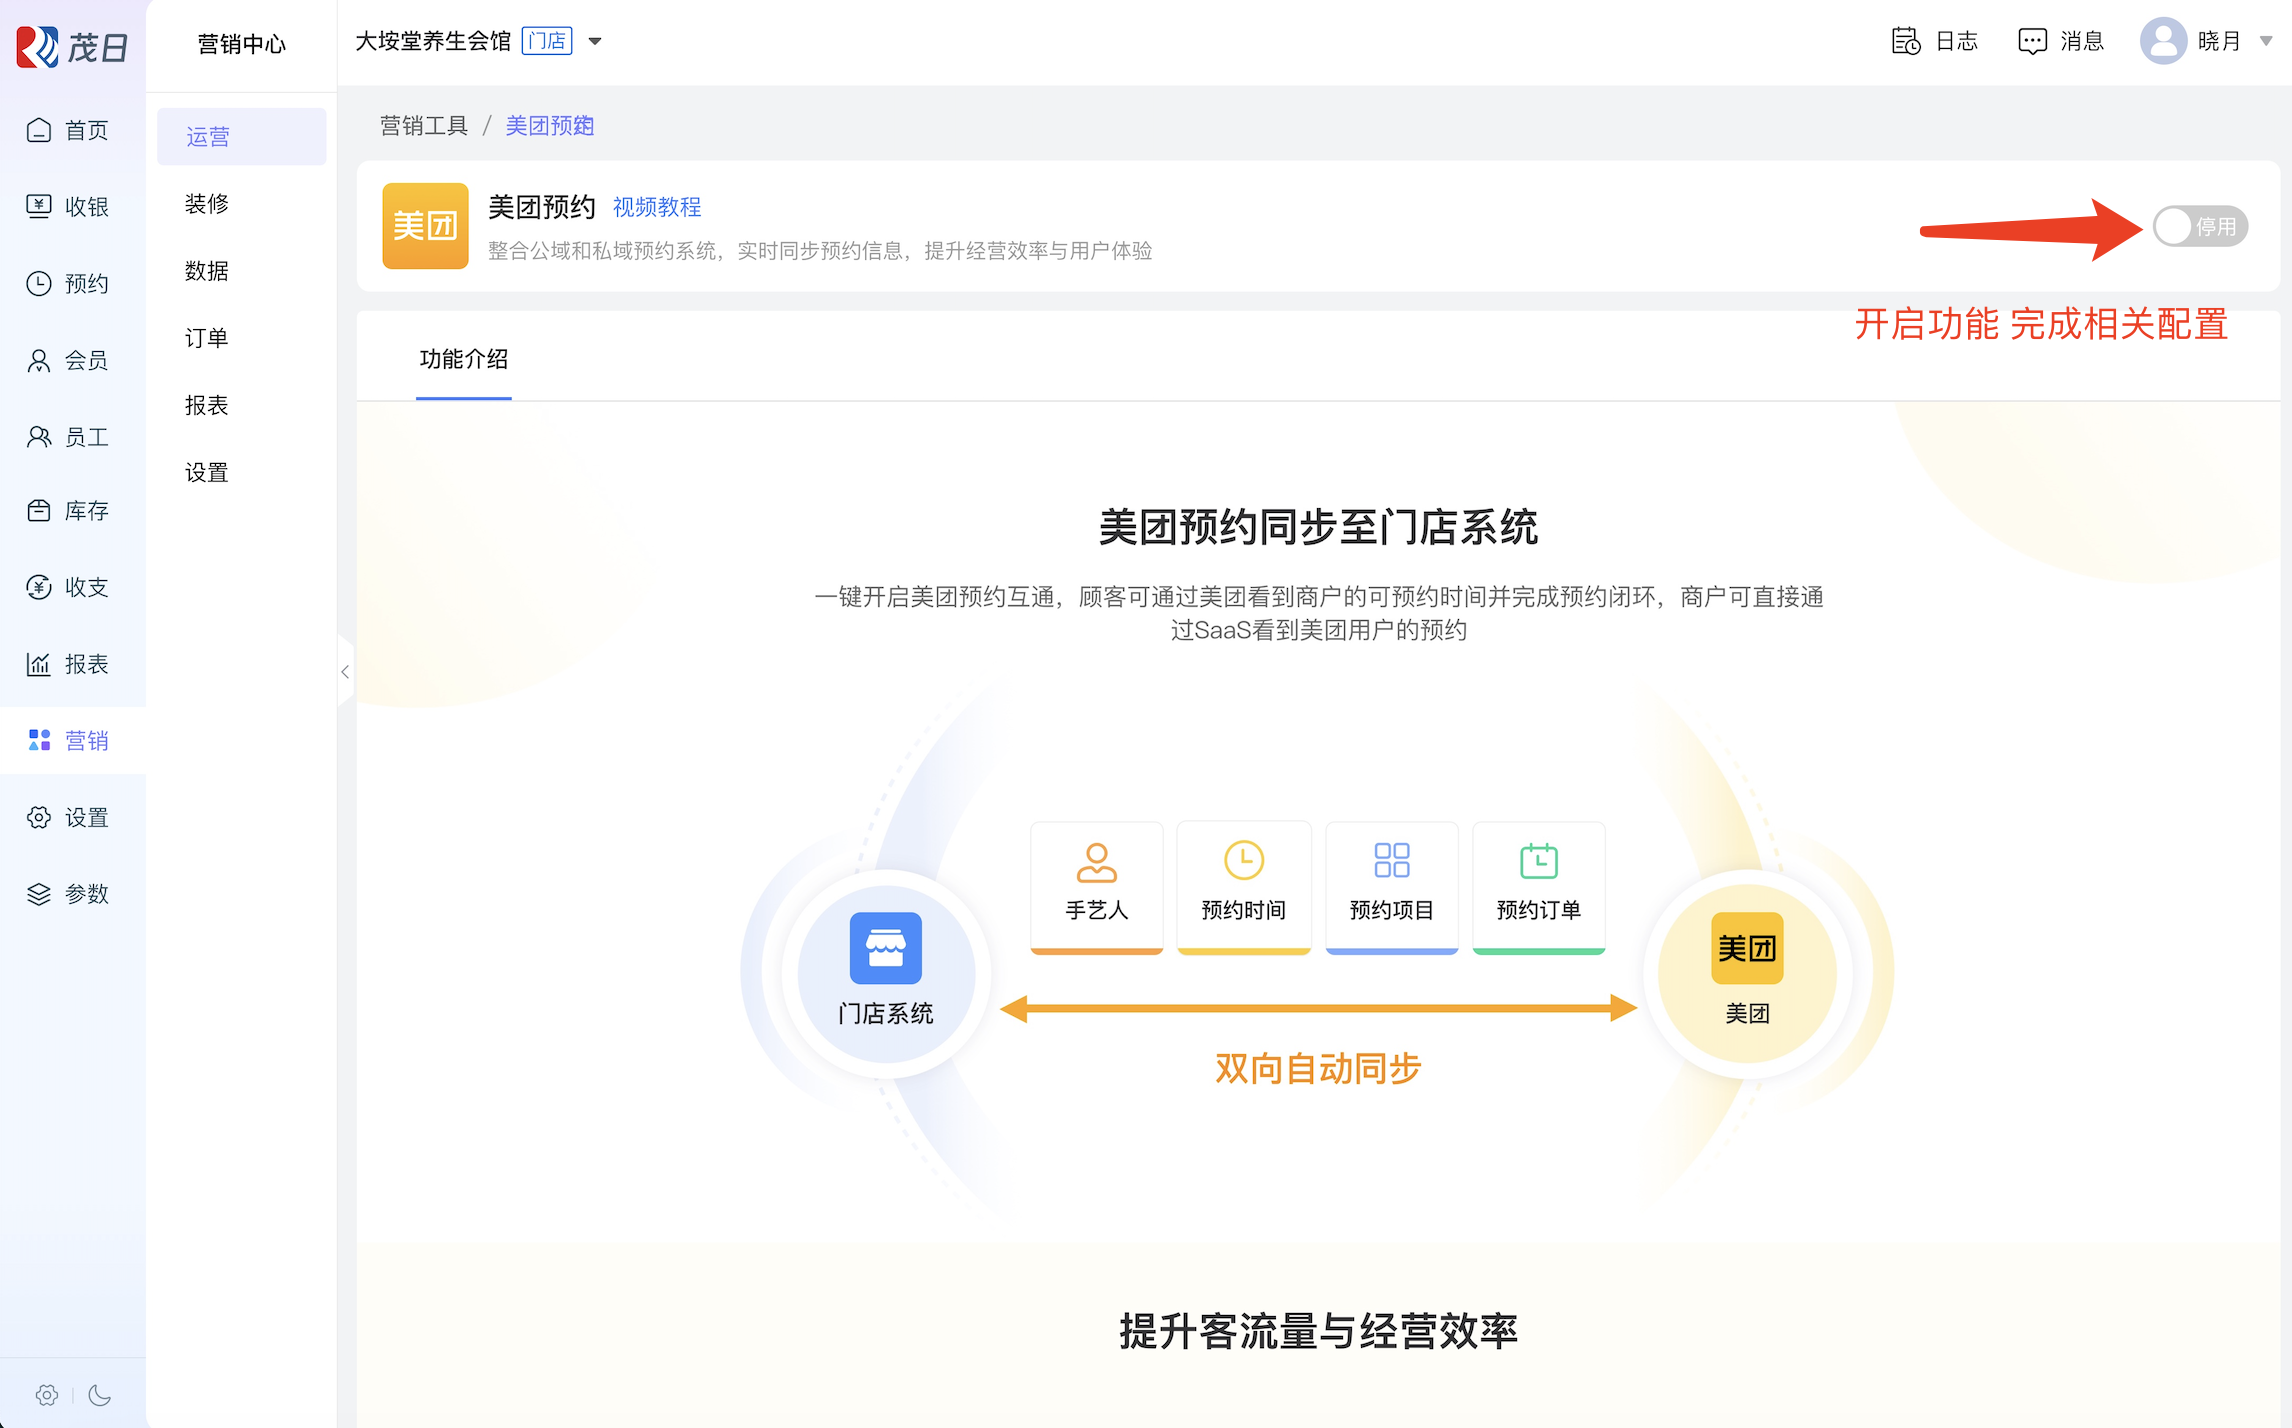
Task: Enable the 美团预约 停用 toggle switch
Action: coord(2199,227)
